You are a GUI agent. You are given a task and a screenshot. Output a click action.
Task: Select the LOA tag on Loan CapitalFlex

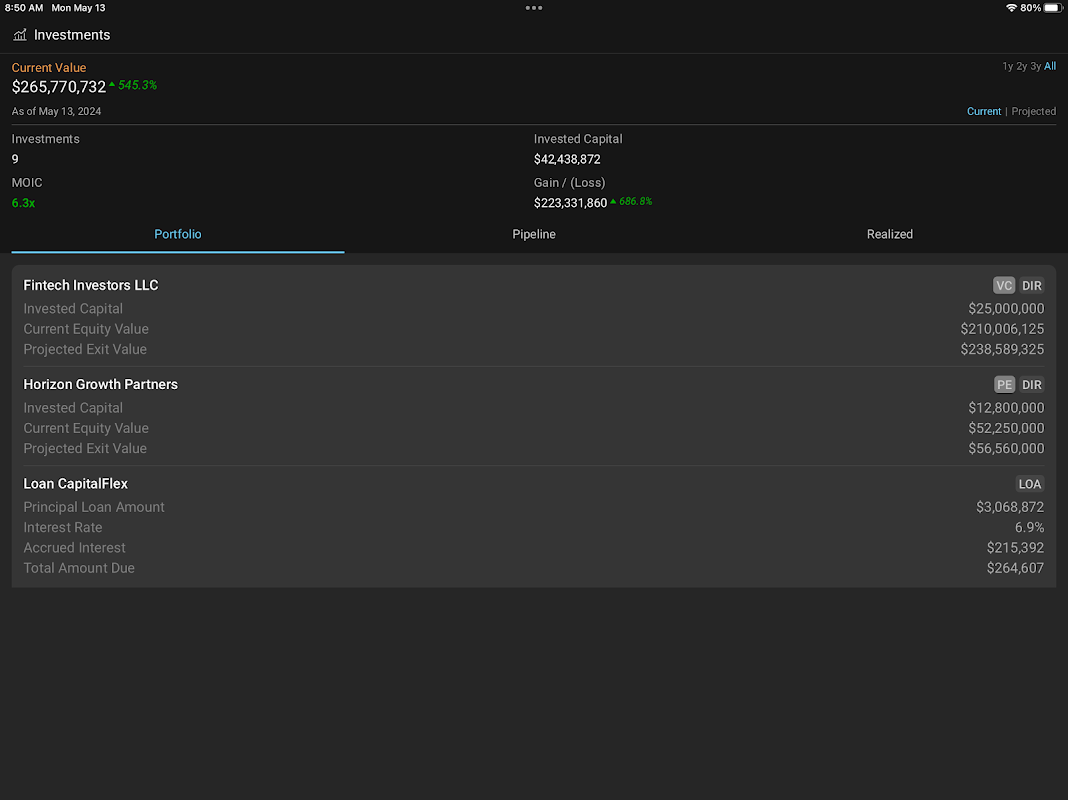point(1029,484)
